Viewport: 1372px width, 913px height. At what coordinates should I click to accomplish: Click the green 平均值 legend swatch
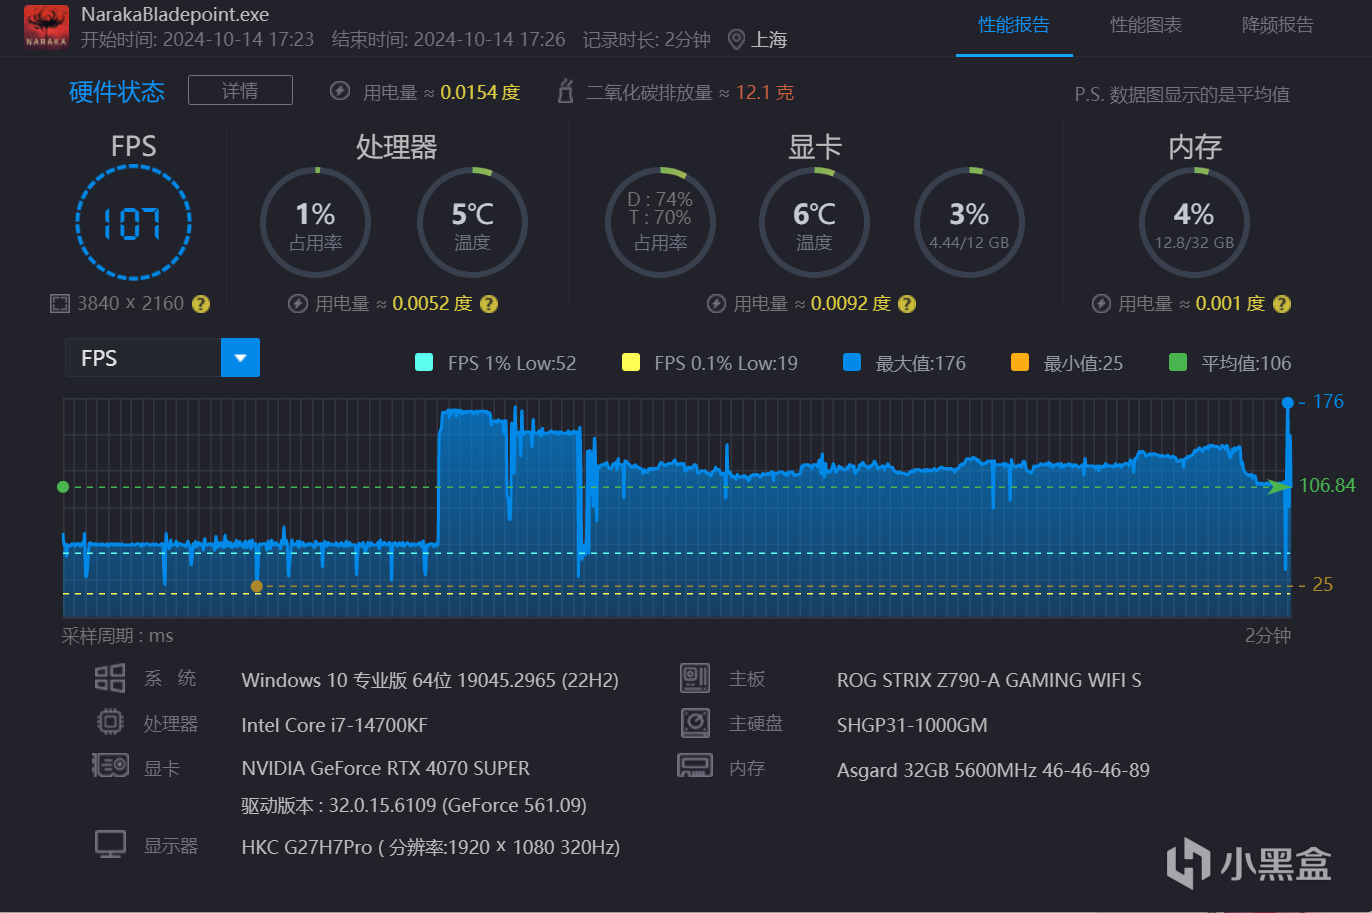click(x=1178, y=362)
